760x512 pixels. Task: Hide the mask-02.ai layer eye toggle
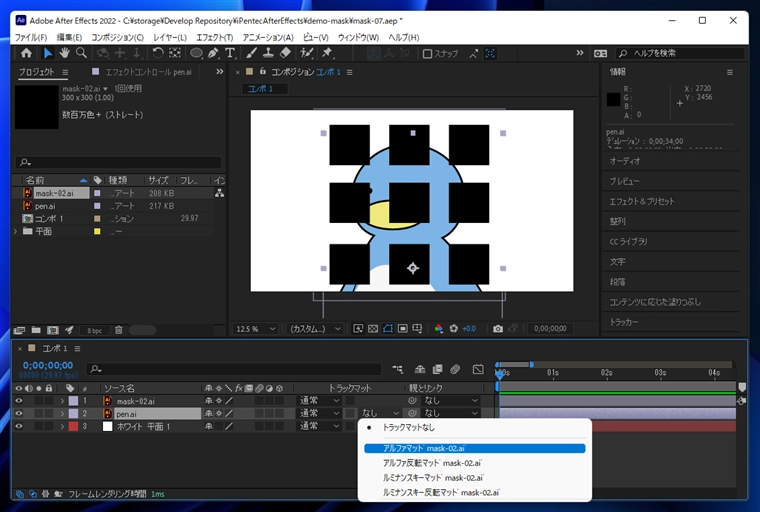(18, 400)
